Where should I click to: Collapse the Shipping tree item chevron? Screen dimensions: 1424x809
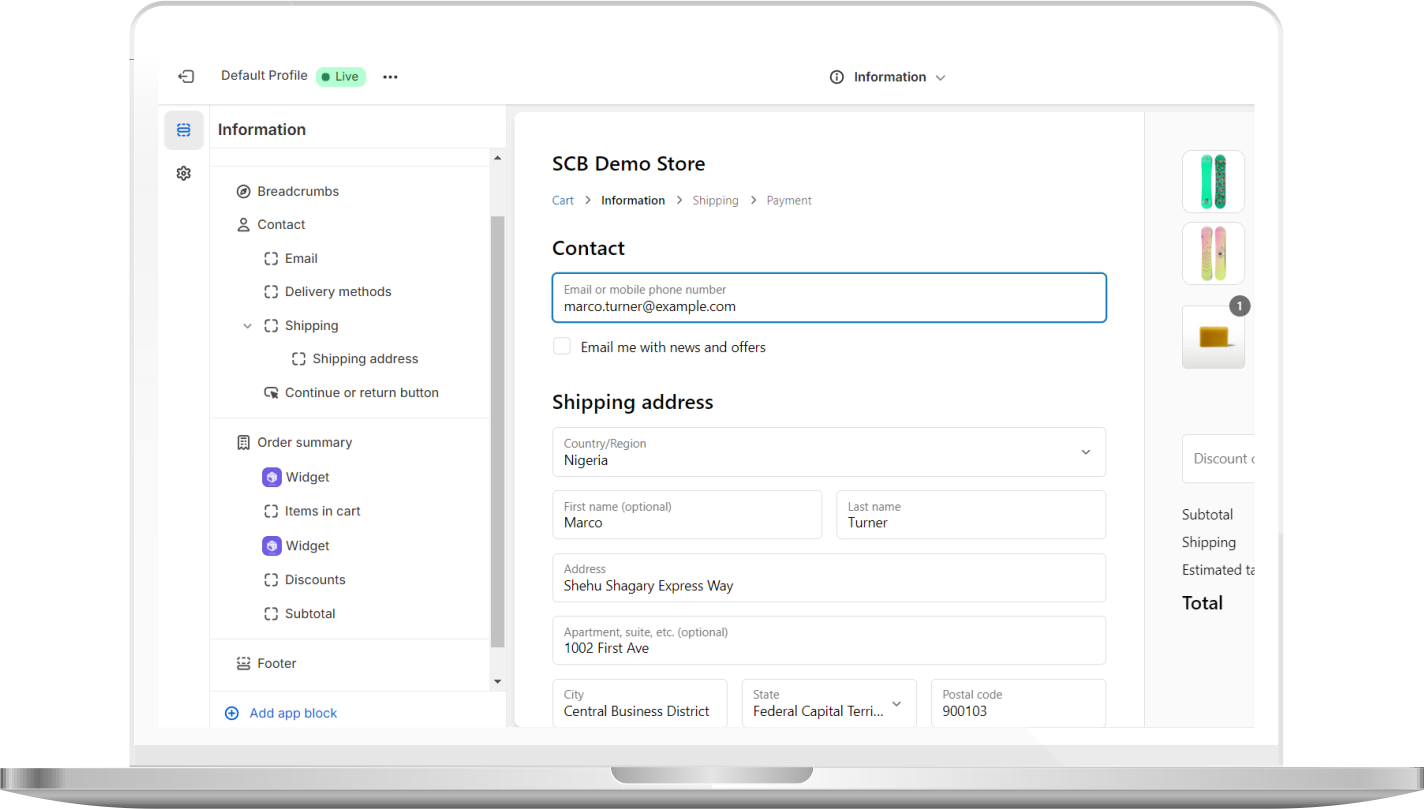pos(247,326)
